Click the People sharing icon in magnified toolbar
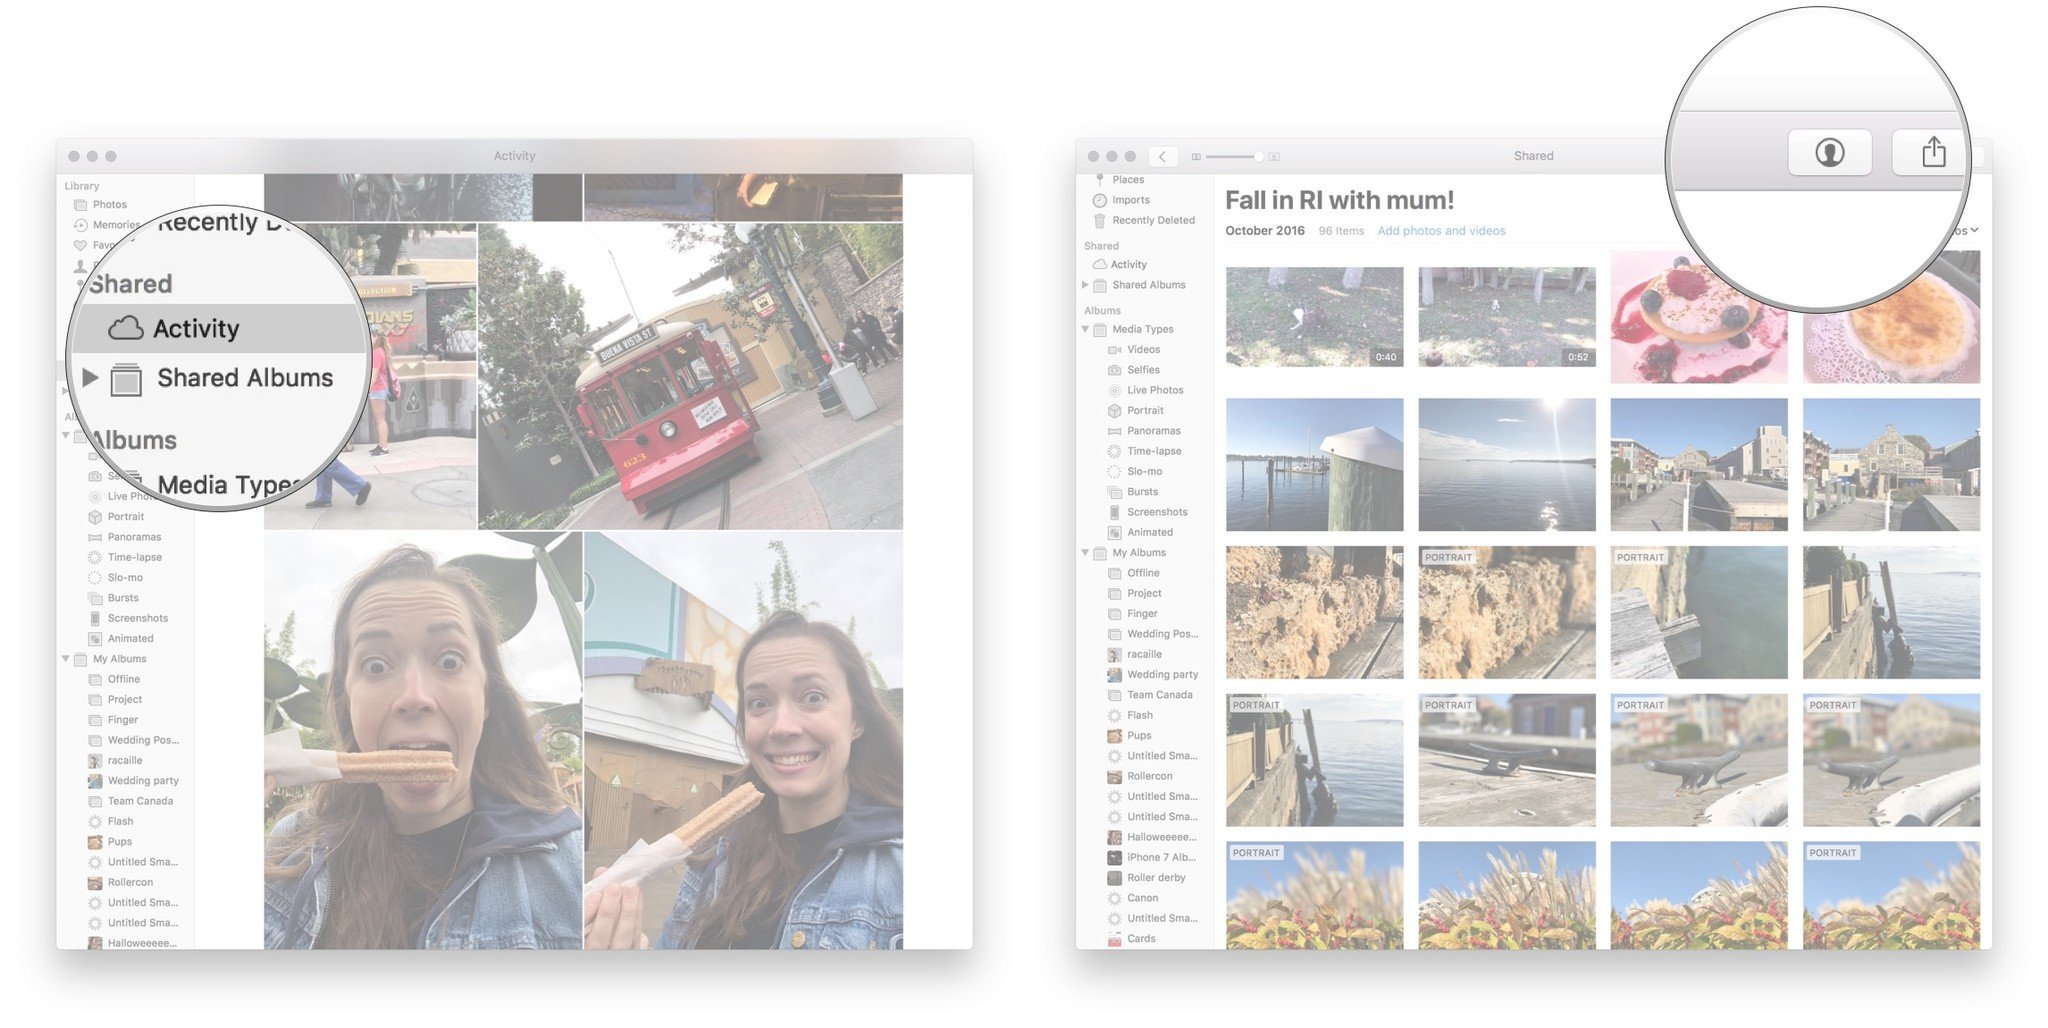The height and width of the screenshot is (1028, 2048). [1829, 153]
